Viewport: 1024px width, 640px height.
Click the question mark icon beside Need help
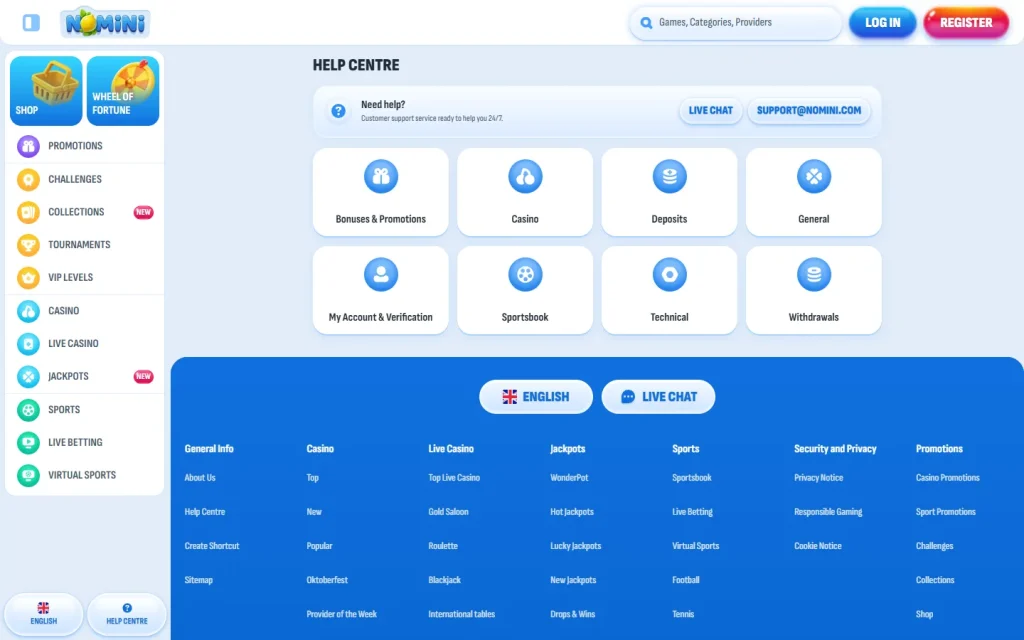[x=338, y=111]
